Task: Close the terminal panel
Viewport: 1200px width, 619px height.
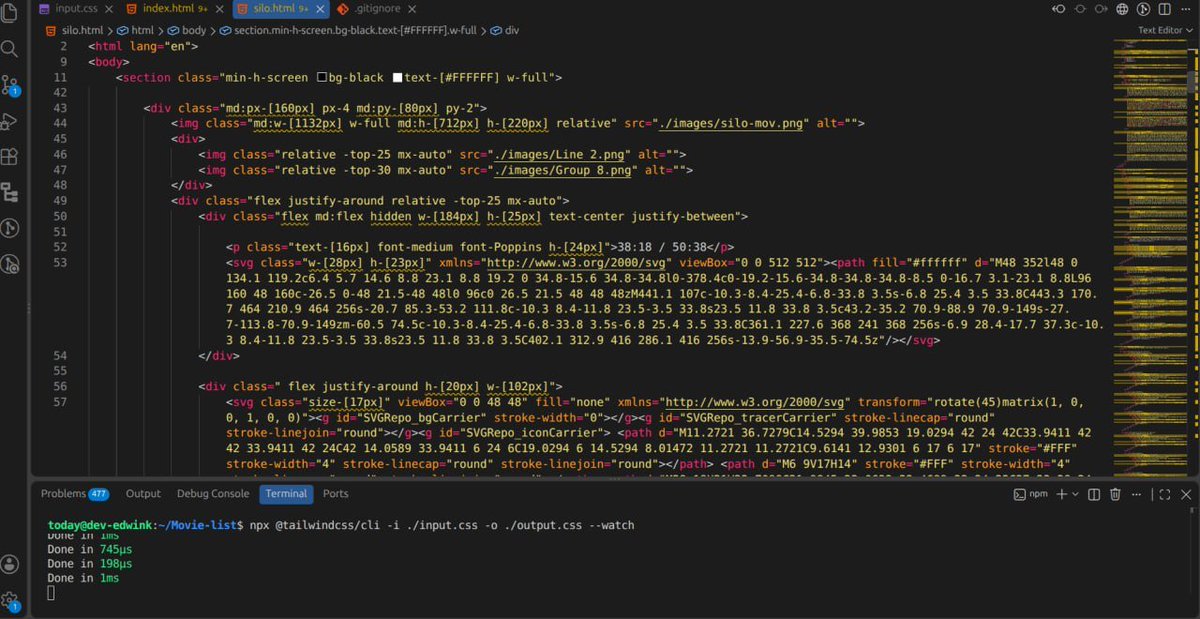Action: [x=1186, y=494]
